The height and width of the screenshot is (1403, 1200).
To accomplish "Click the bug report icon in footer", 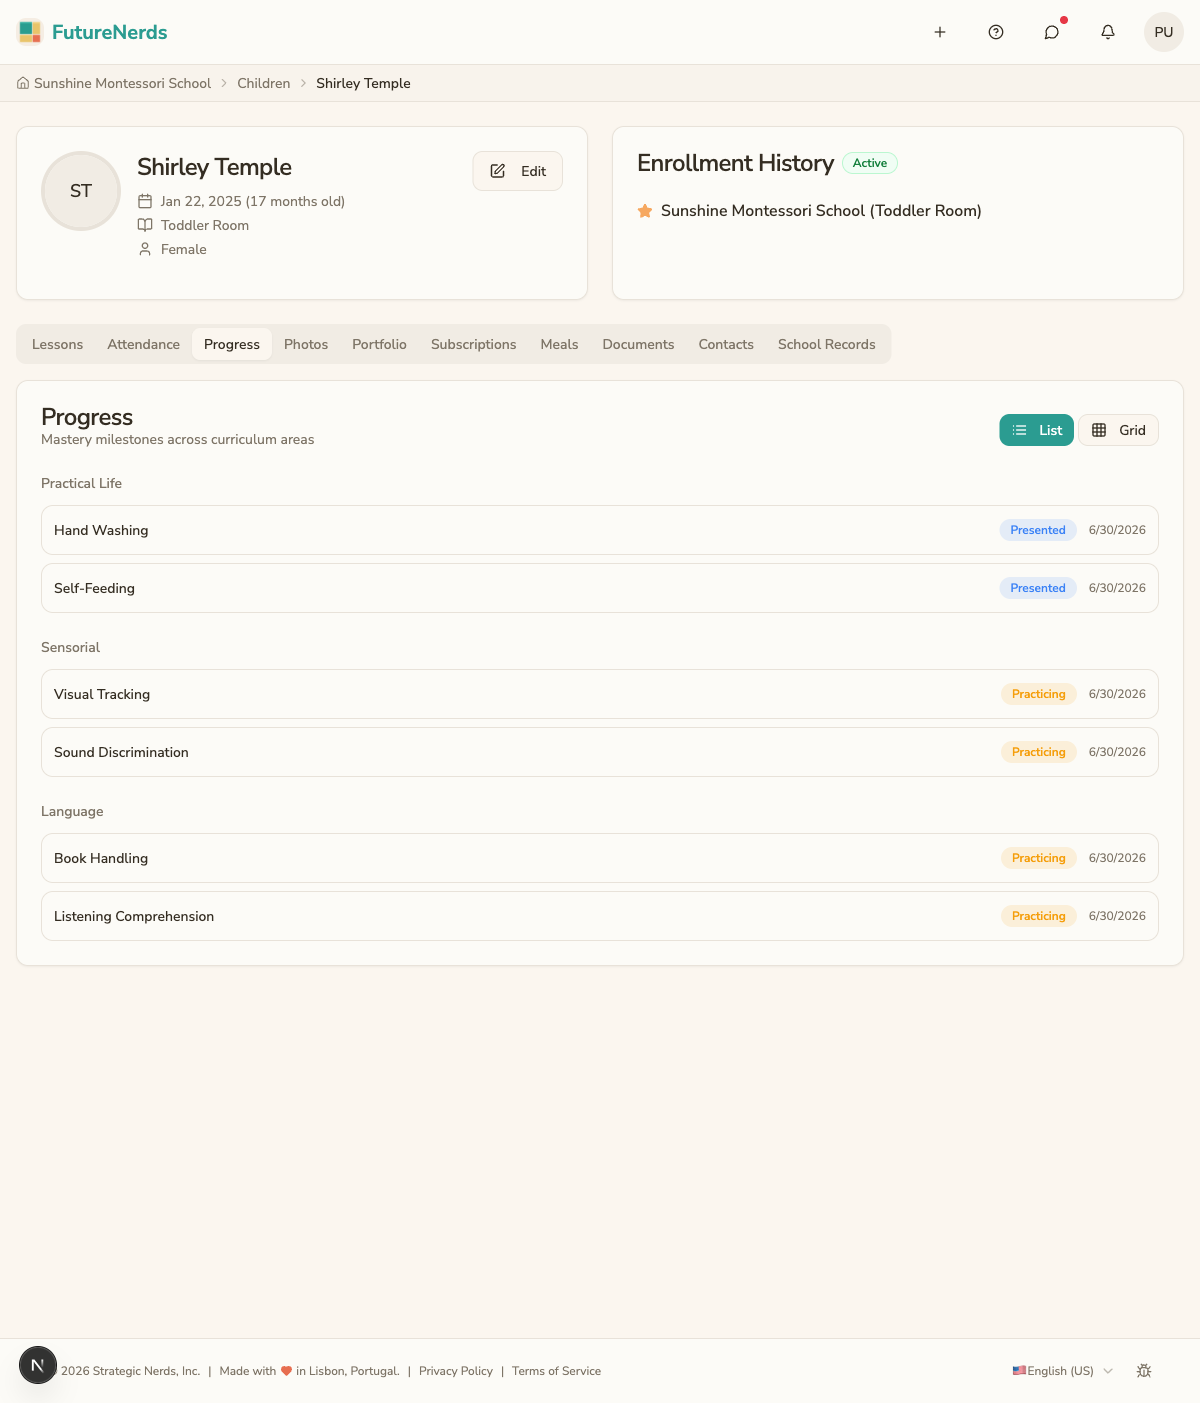I will 1144,1371.
